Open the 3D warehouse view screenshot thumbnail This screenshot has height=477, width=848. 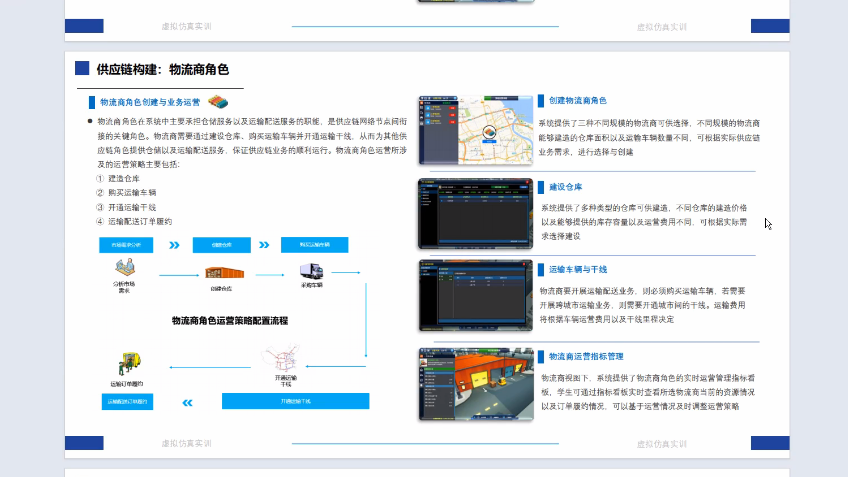tap(473, 384)
